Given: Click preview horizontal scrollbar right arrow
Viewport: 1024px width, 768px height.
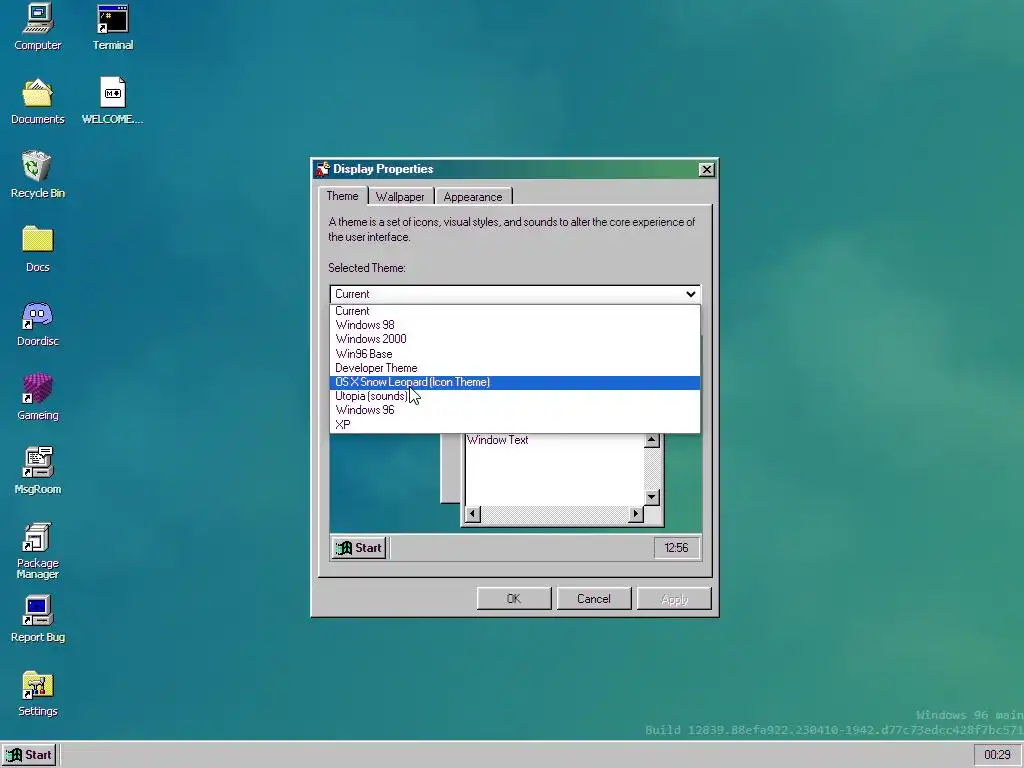Looking at the screenshot, I should click(635, 515).
